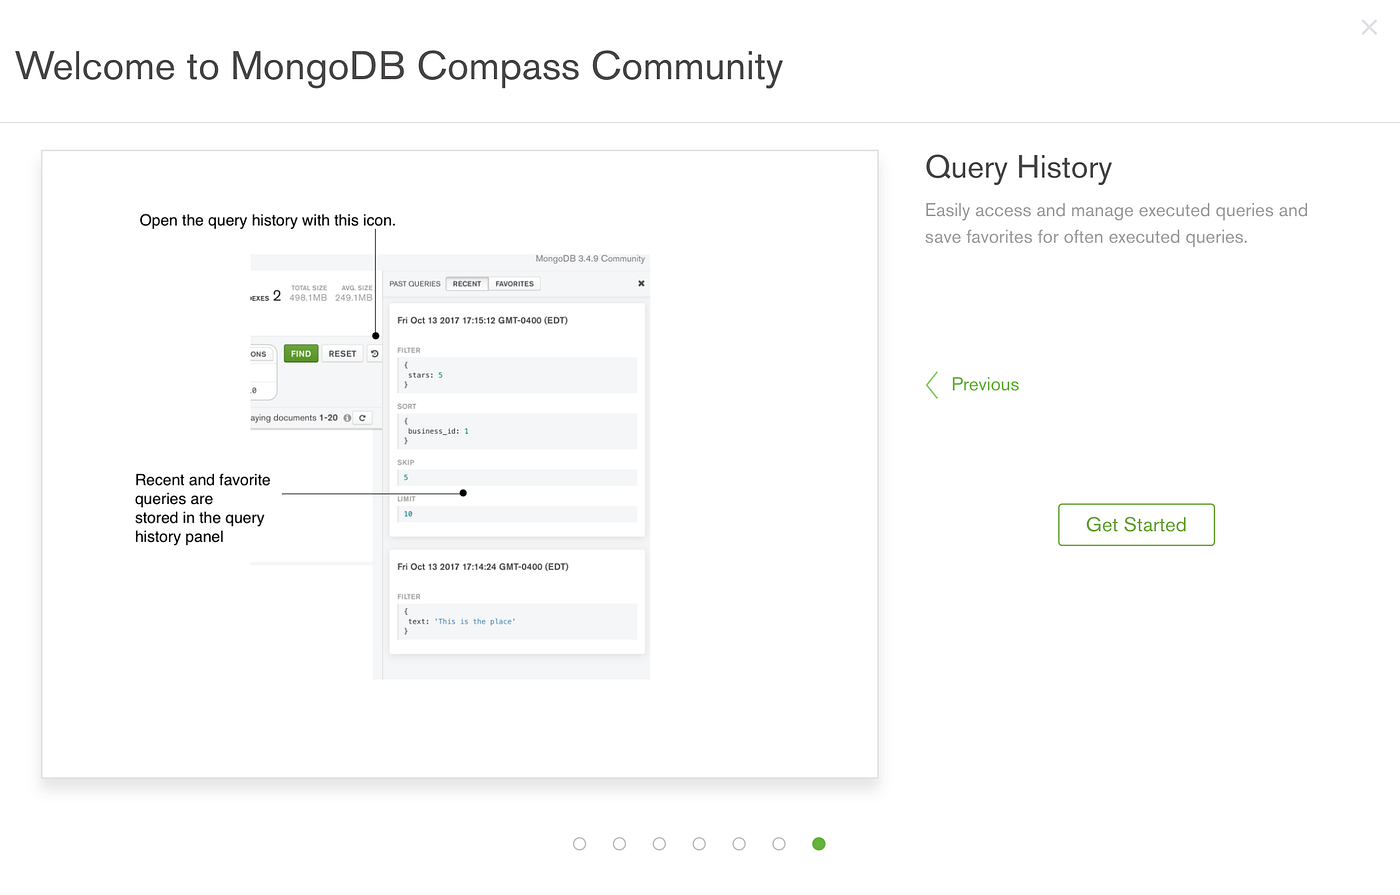Click the filled green progress dot

click(818, 843)
